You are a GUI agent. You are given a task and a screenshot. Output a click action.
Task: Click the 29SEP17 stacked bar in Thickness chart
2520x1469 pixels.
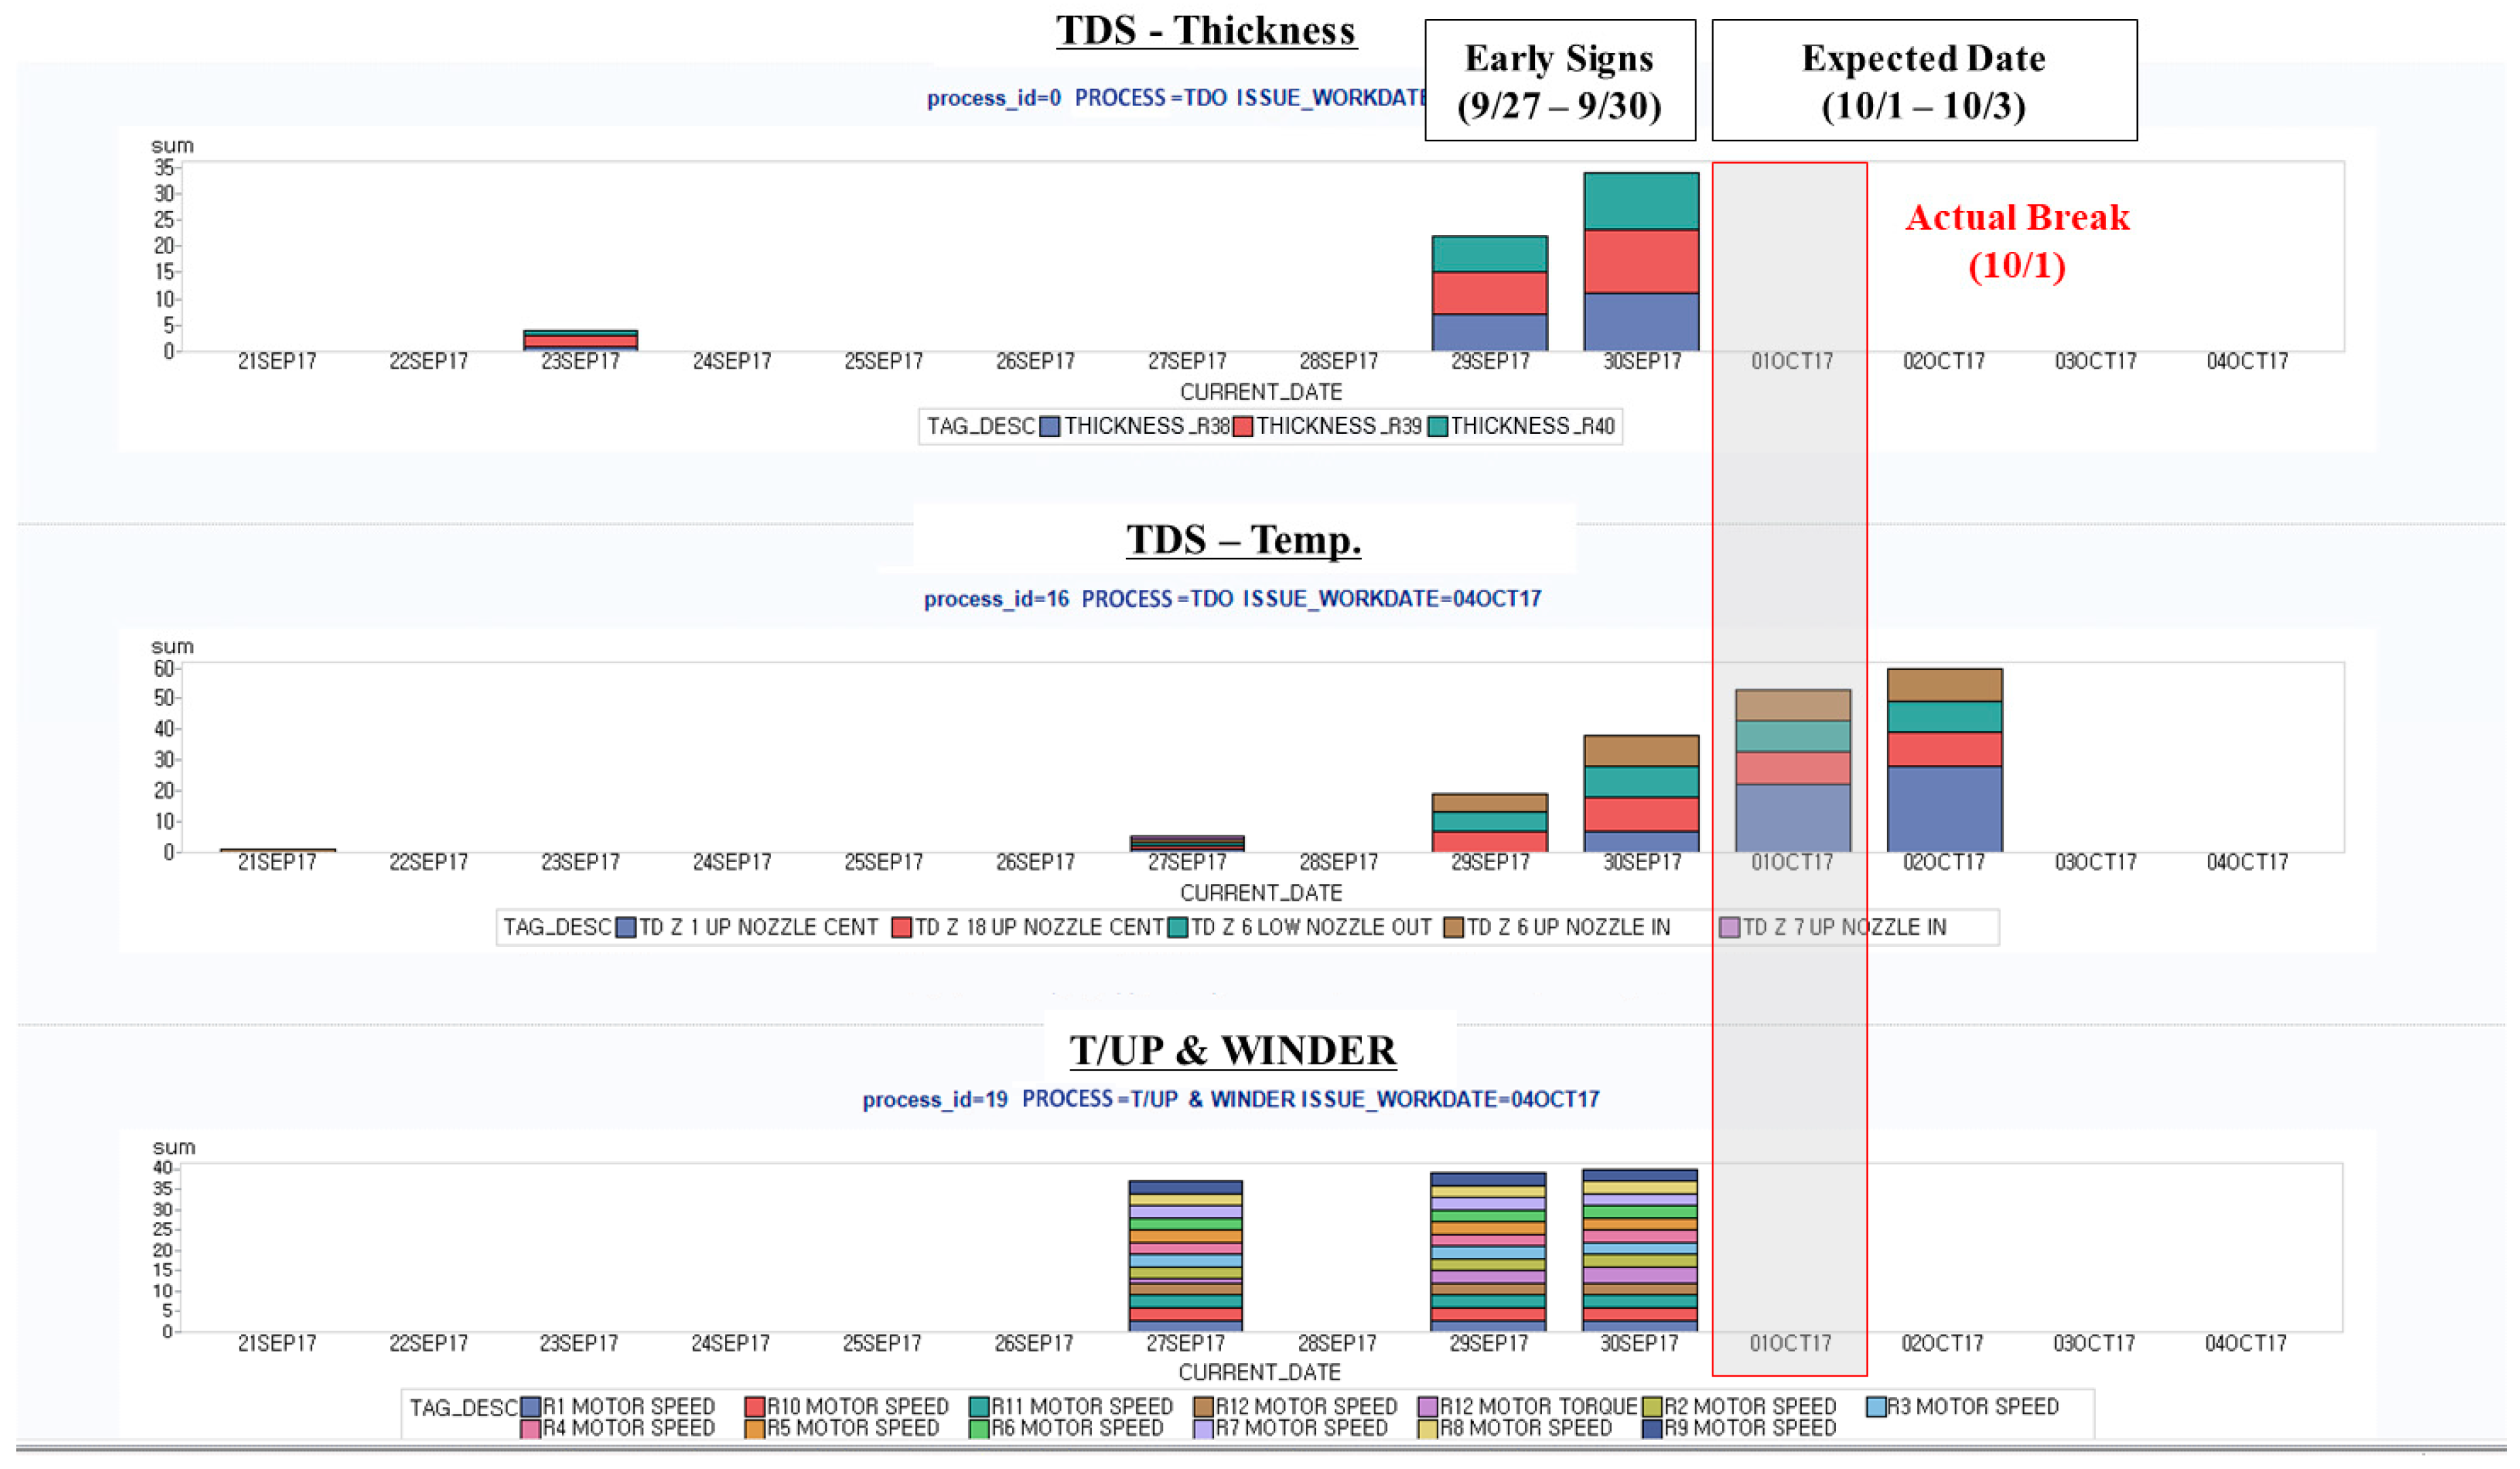point(1489,294)
